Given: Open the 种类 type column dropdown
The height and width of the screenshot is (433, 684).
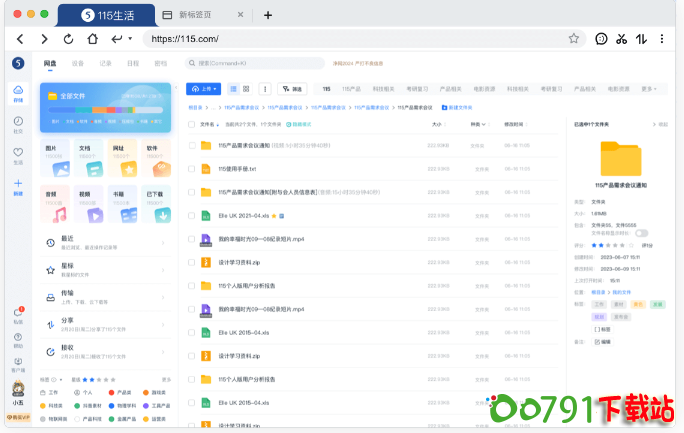Looking at the screenshot, I should point(478,125).
